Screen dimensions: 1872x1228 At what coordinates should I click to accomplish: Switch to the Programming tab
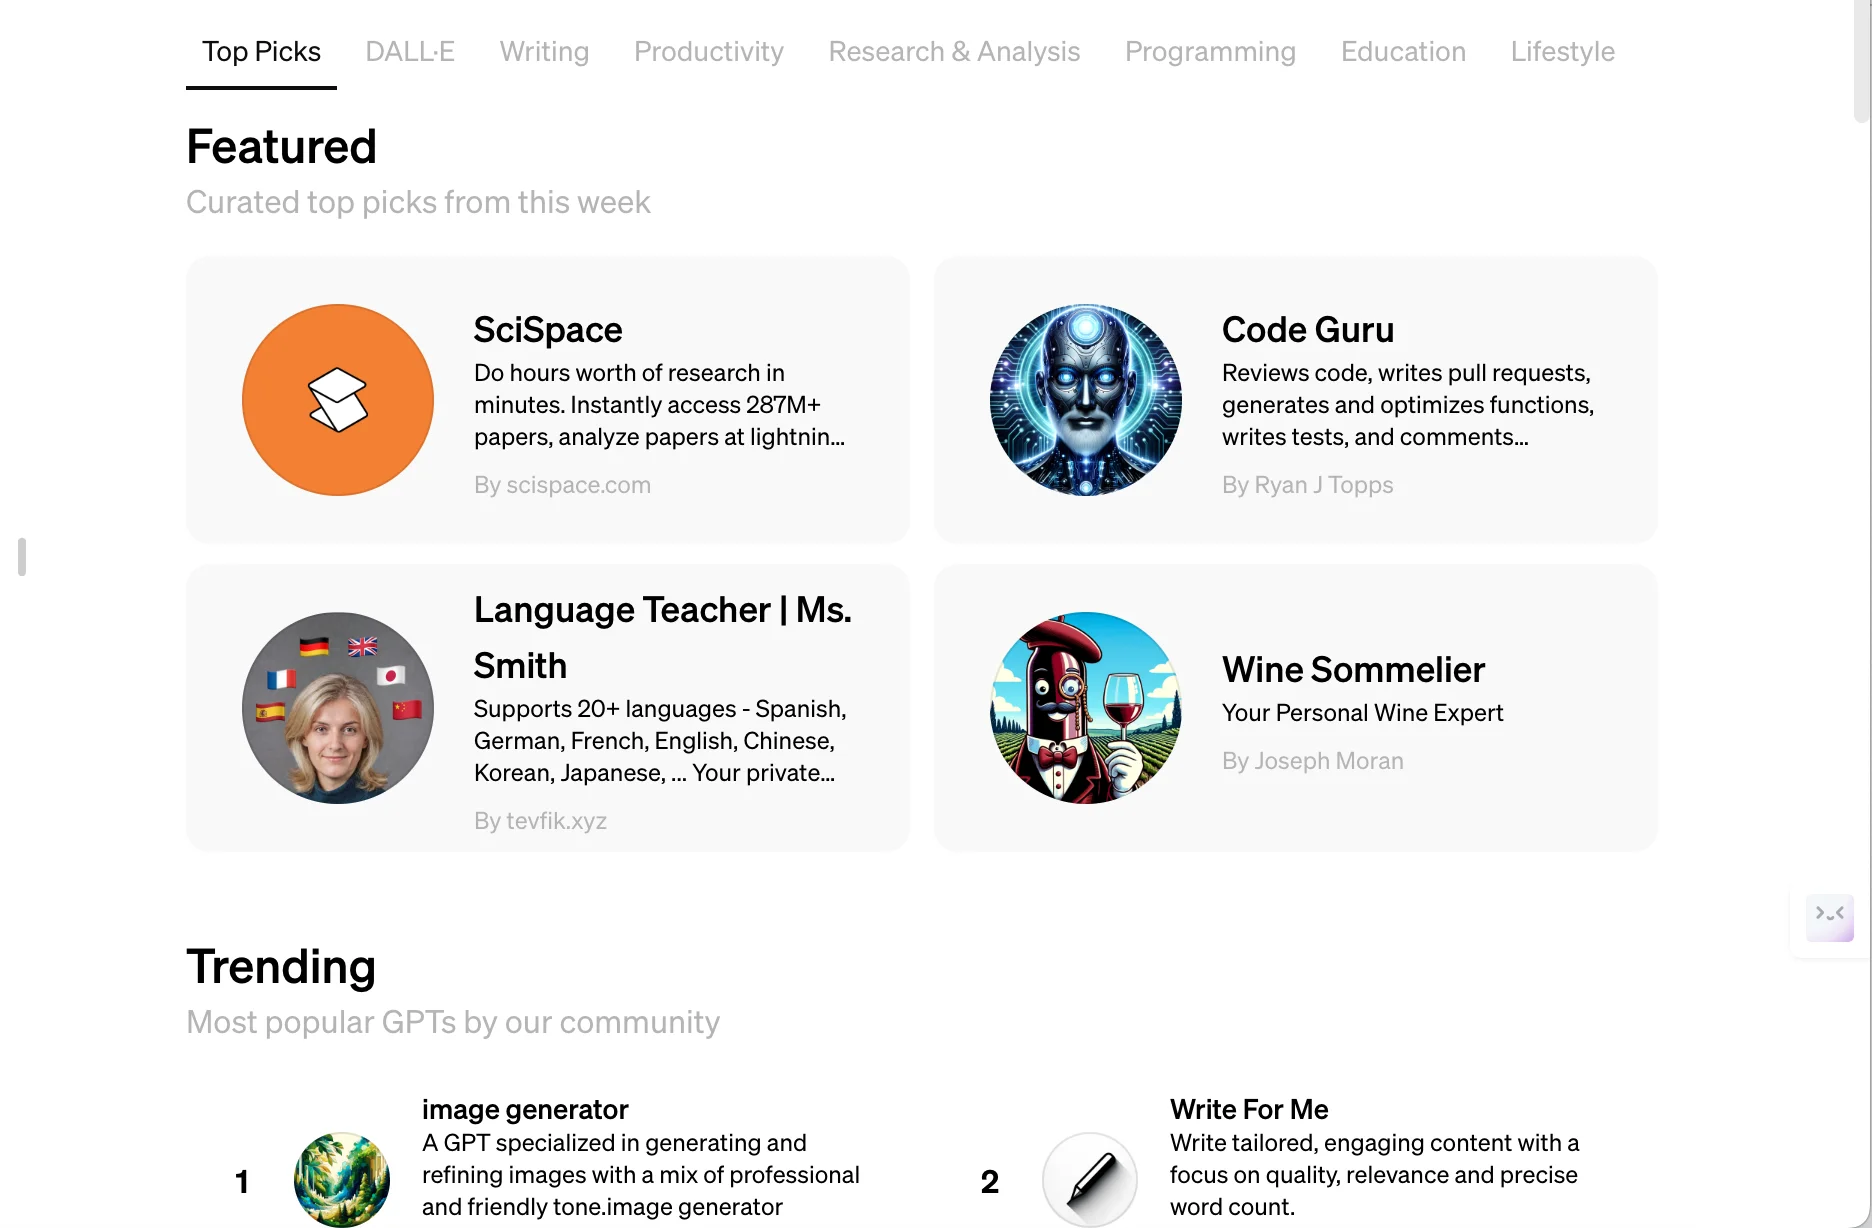[1210, 52]
